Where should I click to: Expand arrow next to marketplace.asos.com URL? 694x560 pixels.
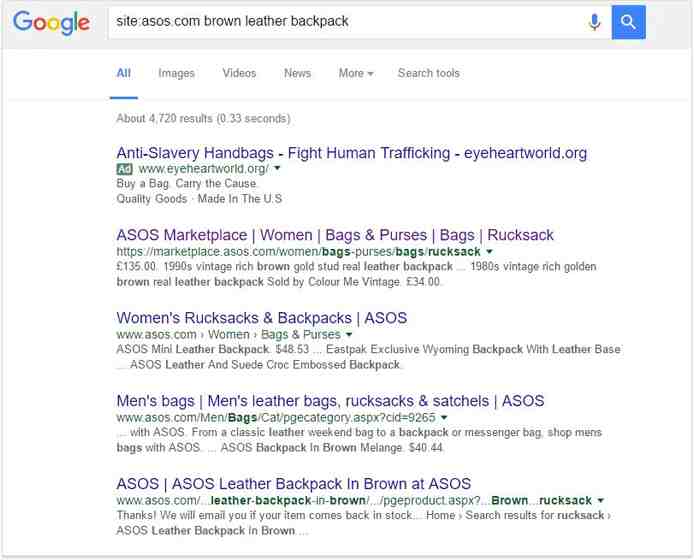click(489, 251)
